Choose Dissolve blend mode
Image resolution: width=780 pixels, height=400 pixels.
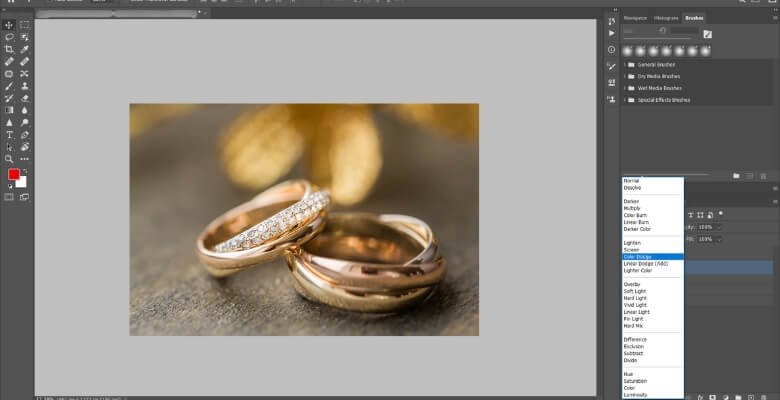[653, 188]
